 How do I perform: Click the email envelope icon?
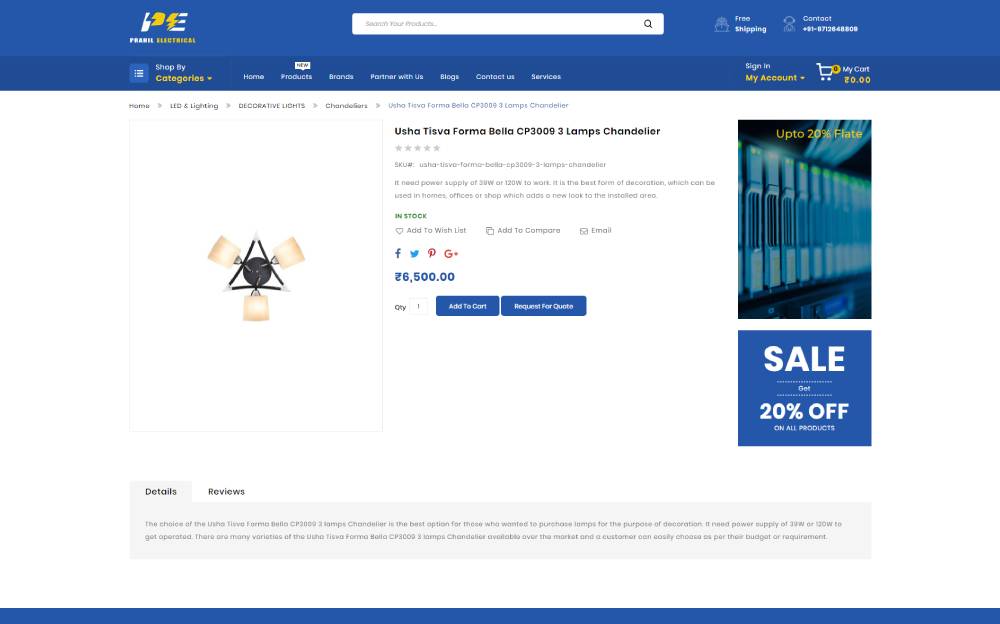(x=584, y=231)
